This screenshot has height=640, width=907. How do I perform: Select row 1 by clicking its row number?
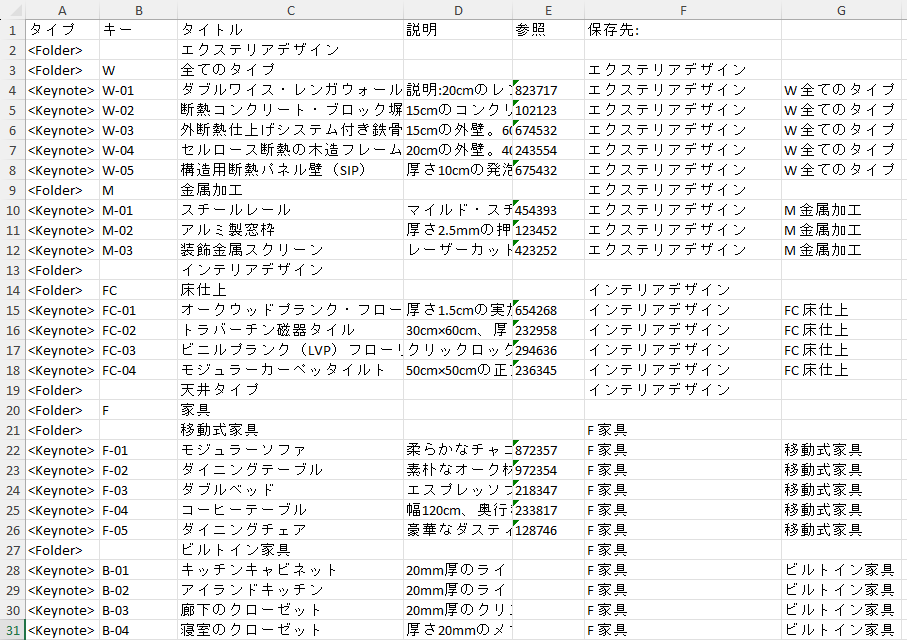(x=12, y=30)
